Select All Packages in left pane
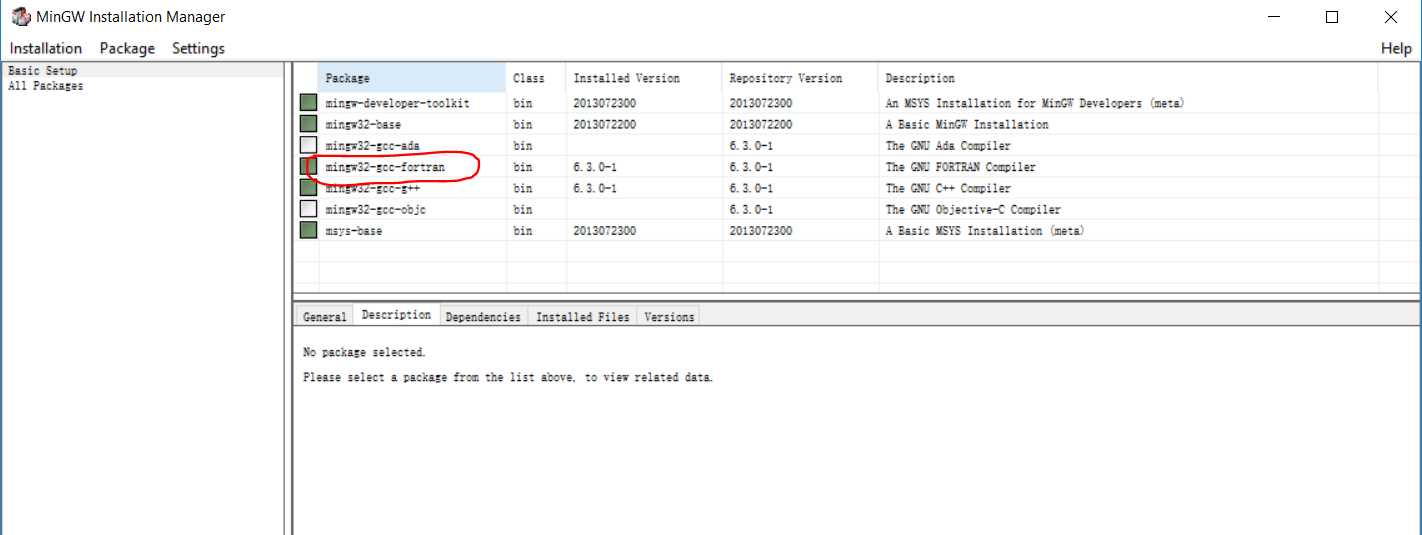 [46, 86]
